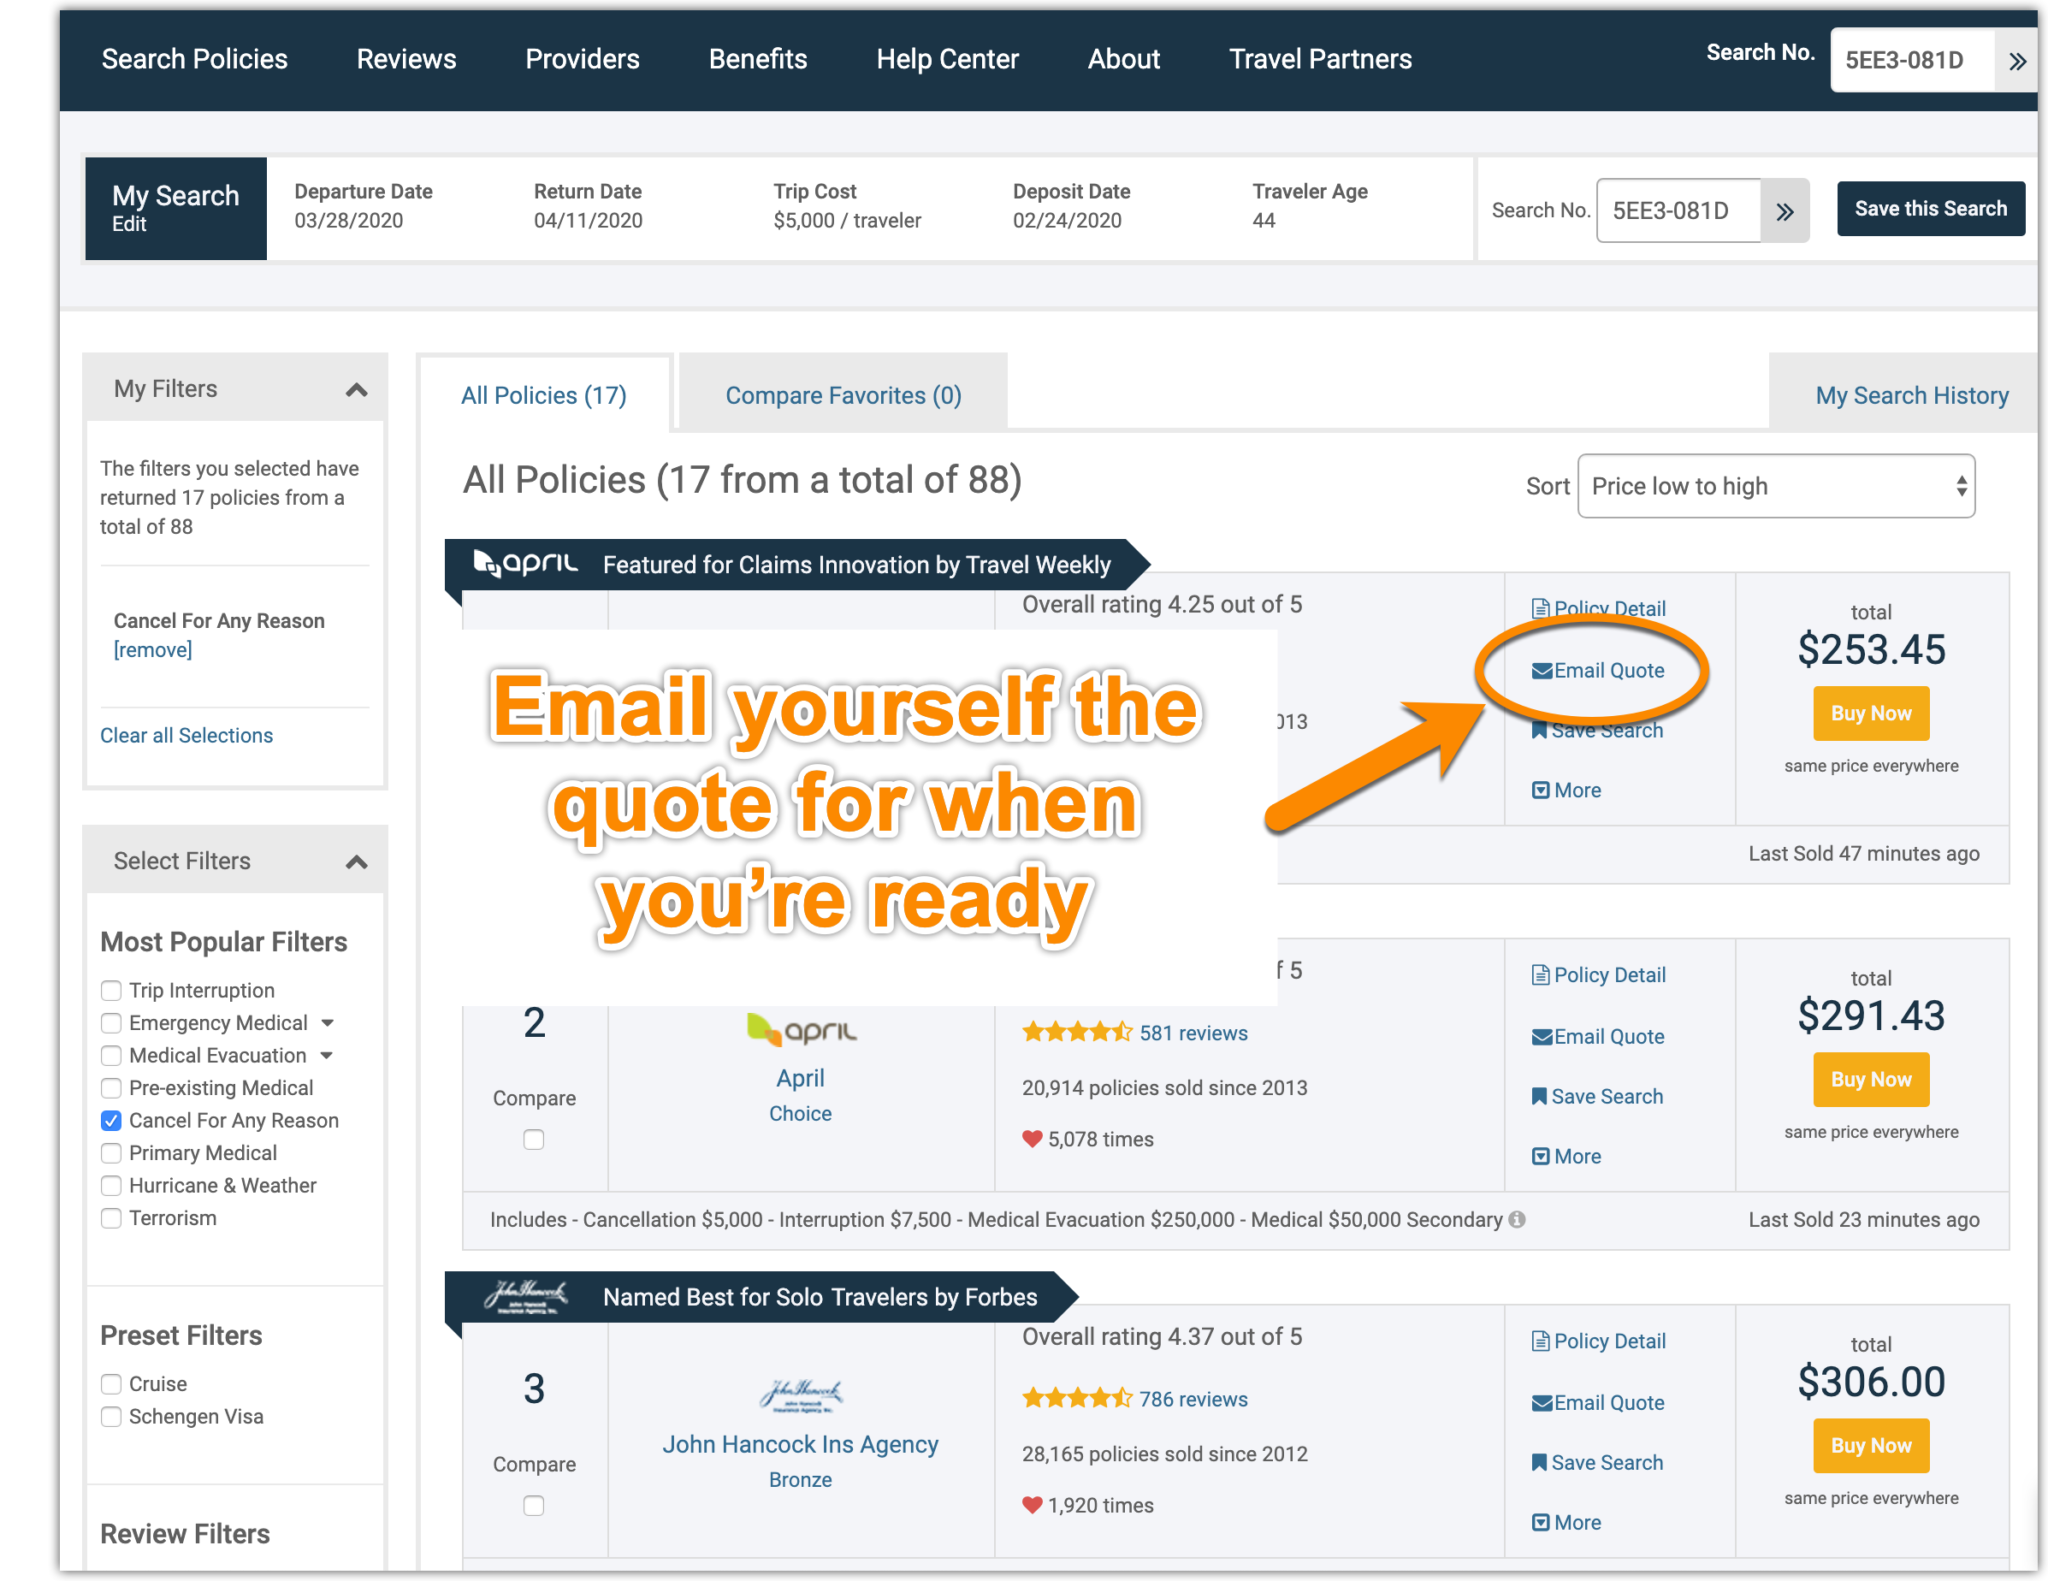Viewport: 2048px width, 1581px height.
Task: Click the 581 reviews star rating
Action: click(1077, 1033)
